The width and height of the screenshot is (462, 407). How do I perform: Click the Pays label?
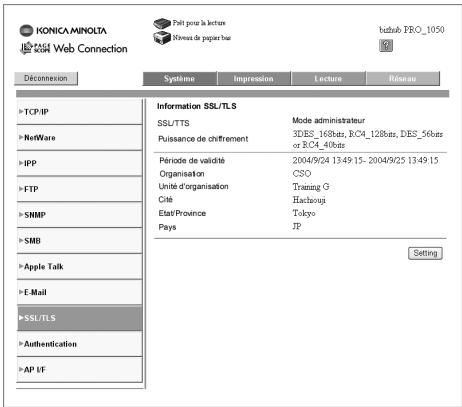pyautogui.click(x=167, y=227)
